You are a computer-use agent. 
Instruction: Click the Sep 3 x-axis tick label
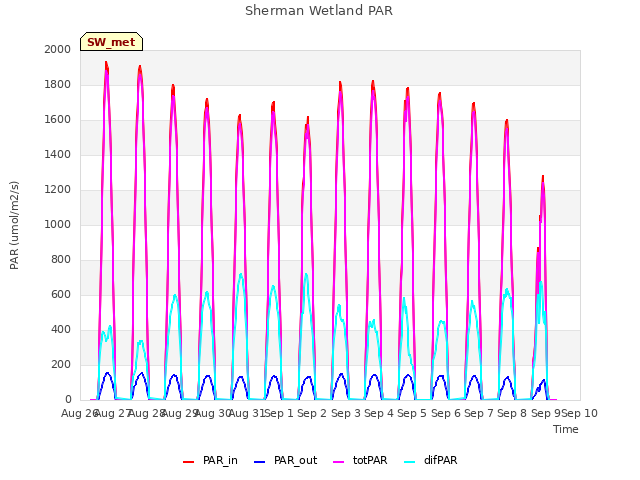pyautogui.click(x=346, y=413)
